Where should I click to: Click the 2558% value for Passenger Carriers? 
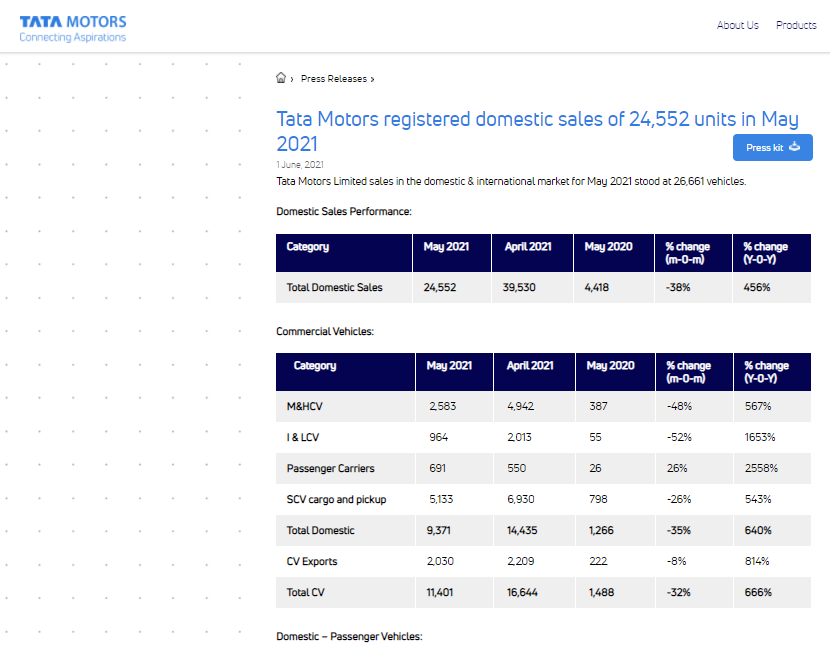pos(760,468)
